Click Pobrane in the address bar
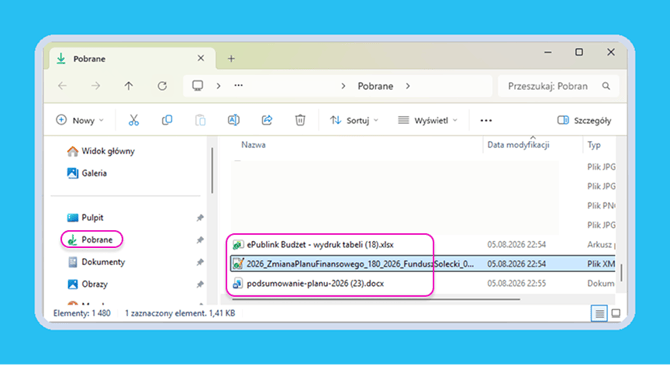This screenshot has height=365, width=670. (375, 86)
